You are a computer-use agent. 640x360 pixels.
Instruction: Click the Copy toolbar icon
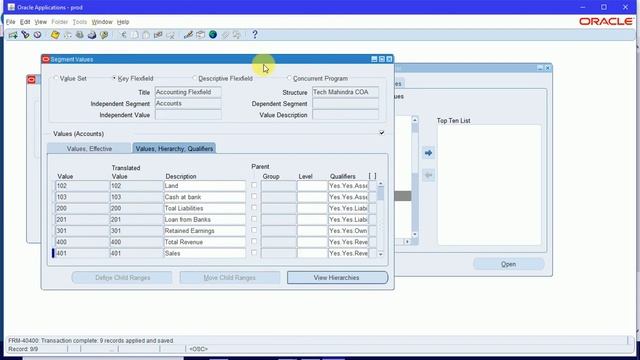click(135, 35)
